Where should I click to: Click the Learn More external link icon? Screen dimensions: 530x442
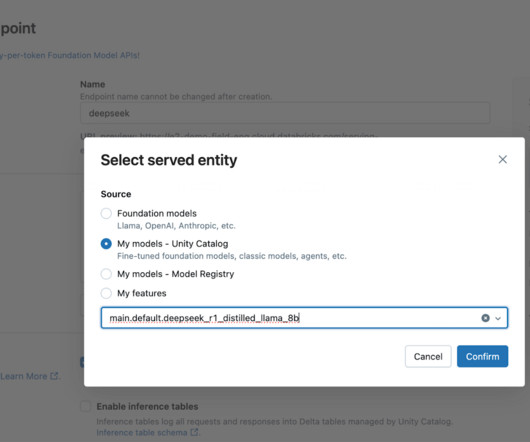click(54, 376)
